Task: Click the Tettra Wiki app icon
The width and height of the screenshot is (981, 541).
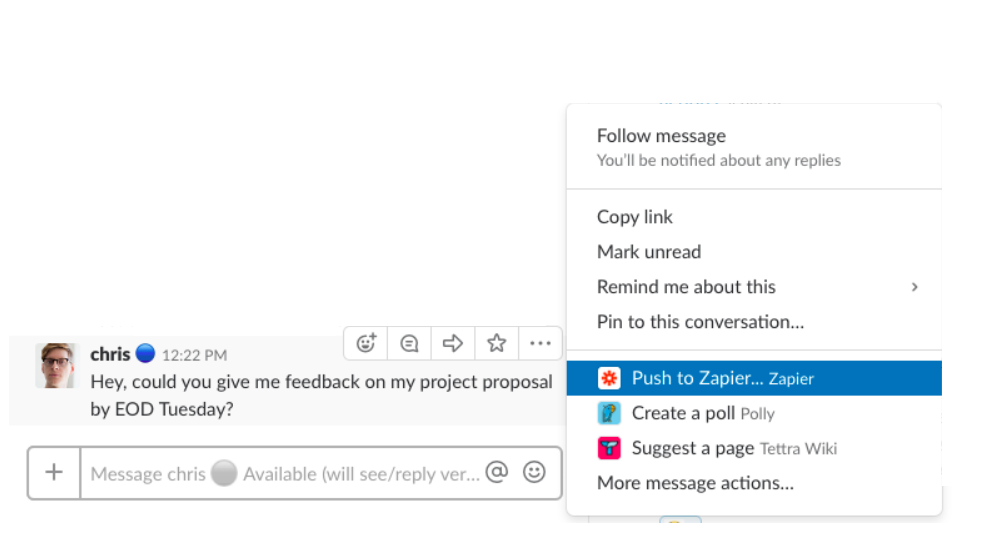Action: pos(609,448)
